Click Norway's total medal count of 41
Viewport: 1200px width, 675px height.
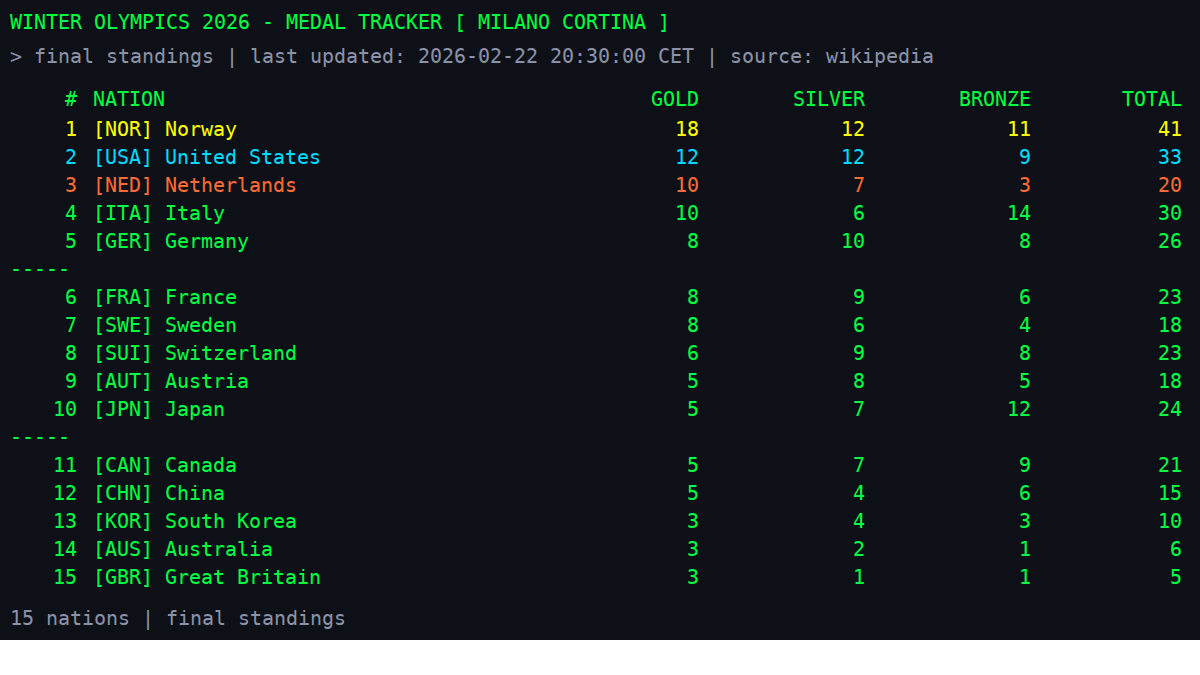click(x=1169, y=129)
